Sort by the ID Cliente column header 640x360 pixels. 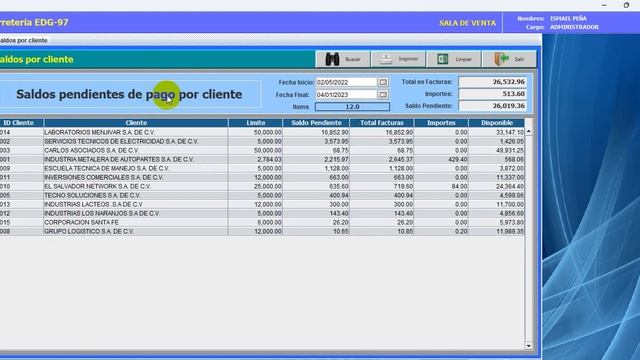21,123
